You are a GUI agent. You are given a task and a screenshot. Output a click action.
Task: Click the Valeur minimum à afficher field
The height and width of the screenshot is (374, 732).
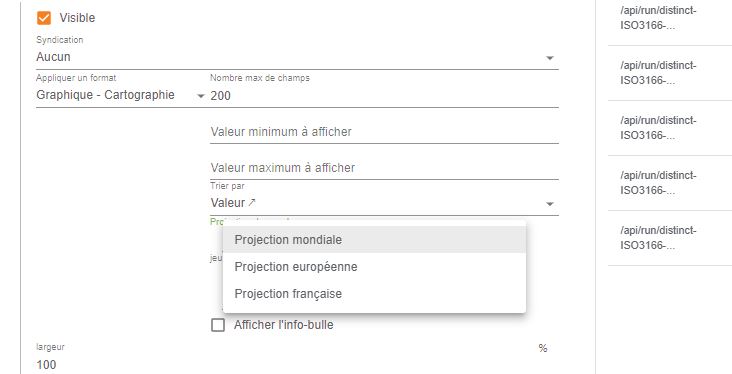[384, 132]
